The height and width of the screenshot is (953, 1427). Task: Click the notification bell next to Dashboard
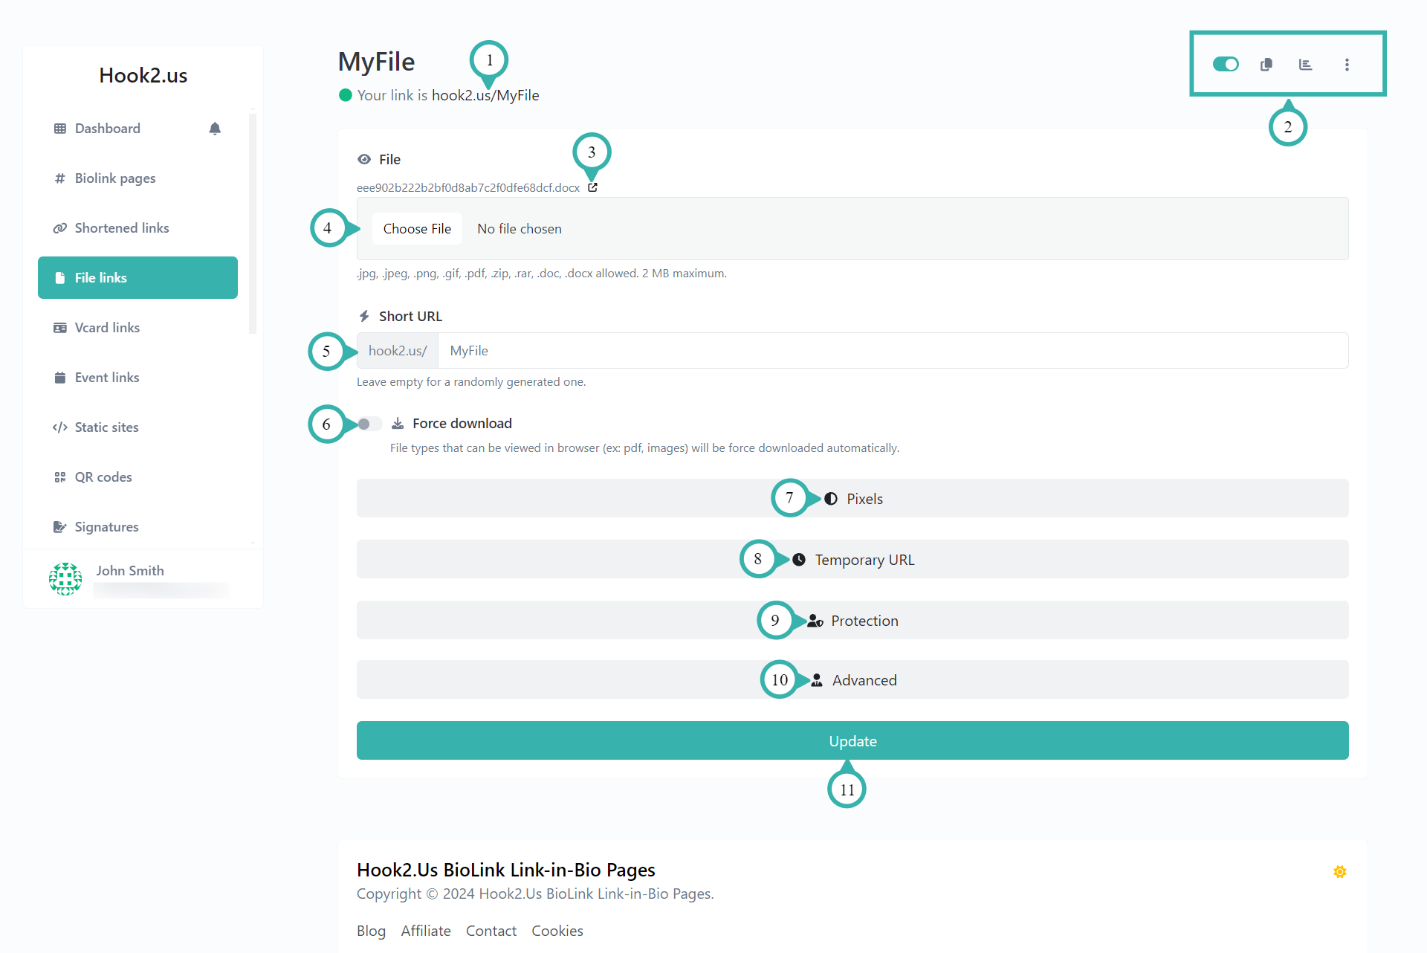(214, 128)
